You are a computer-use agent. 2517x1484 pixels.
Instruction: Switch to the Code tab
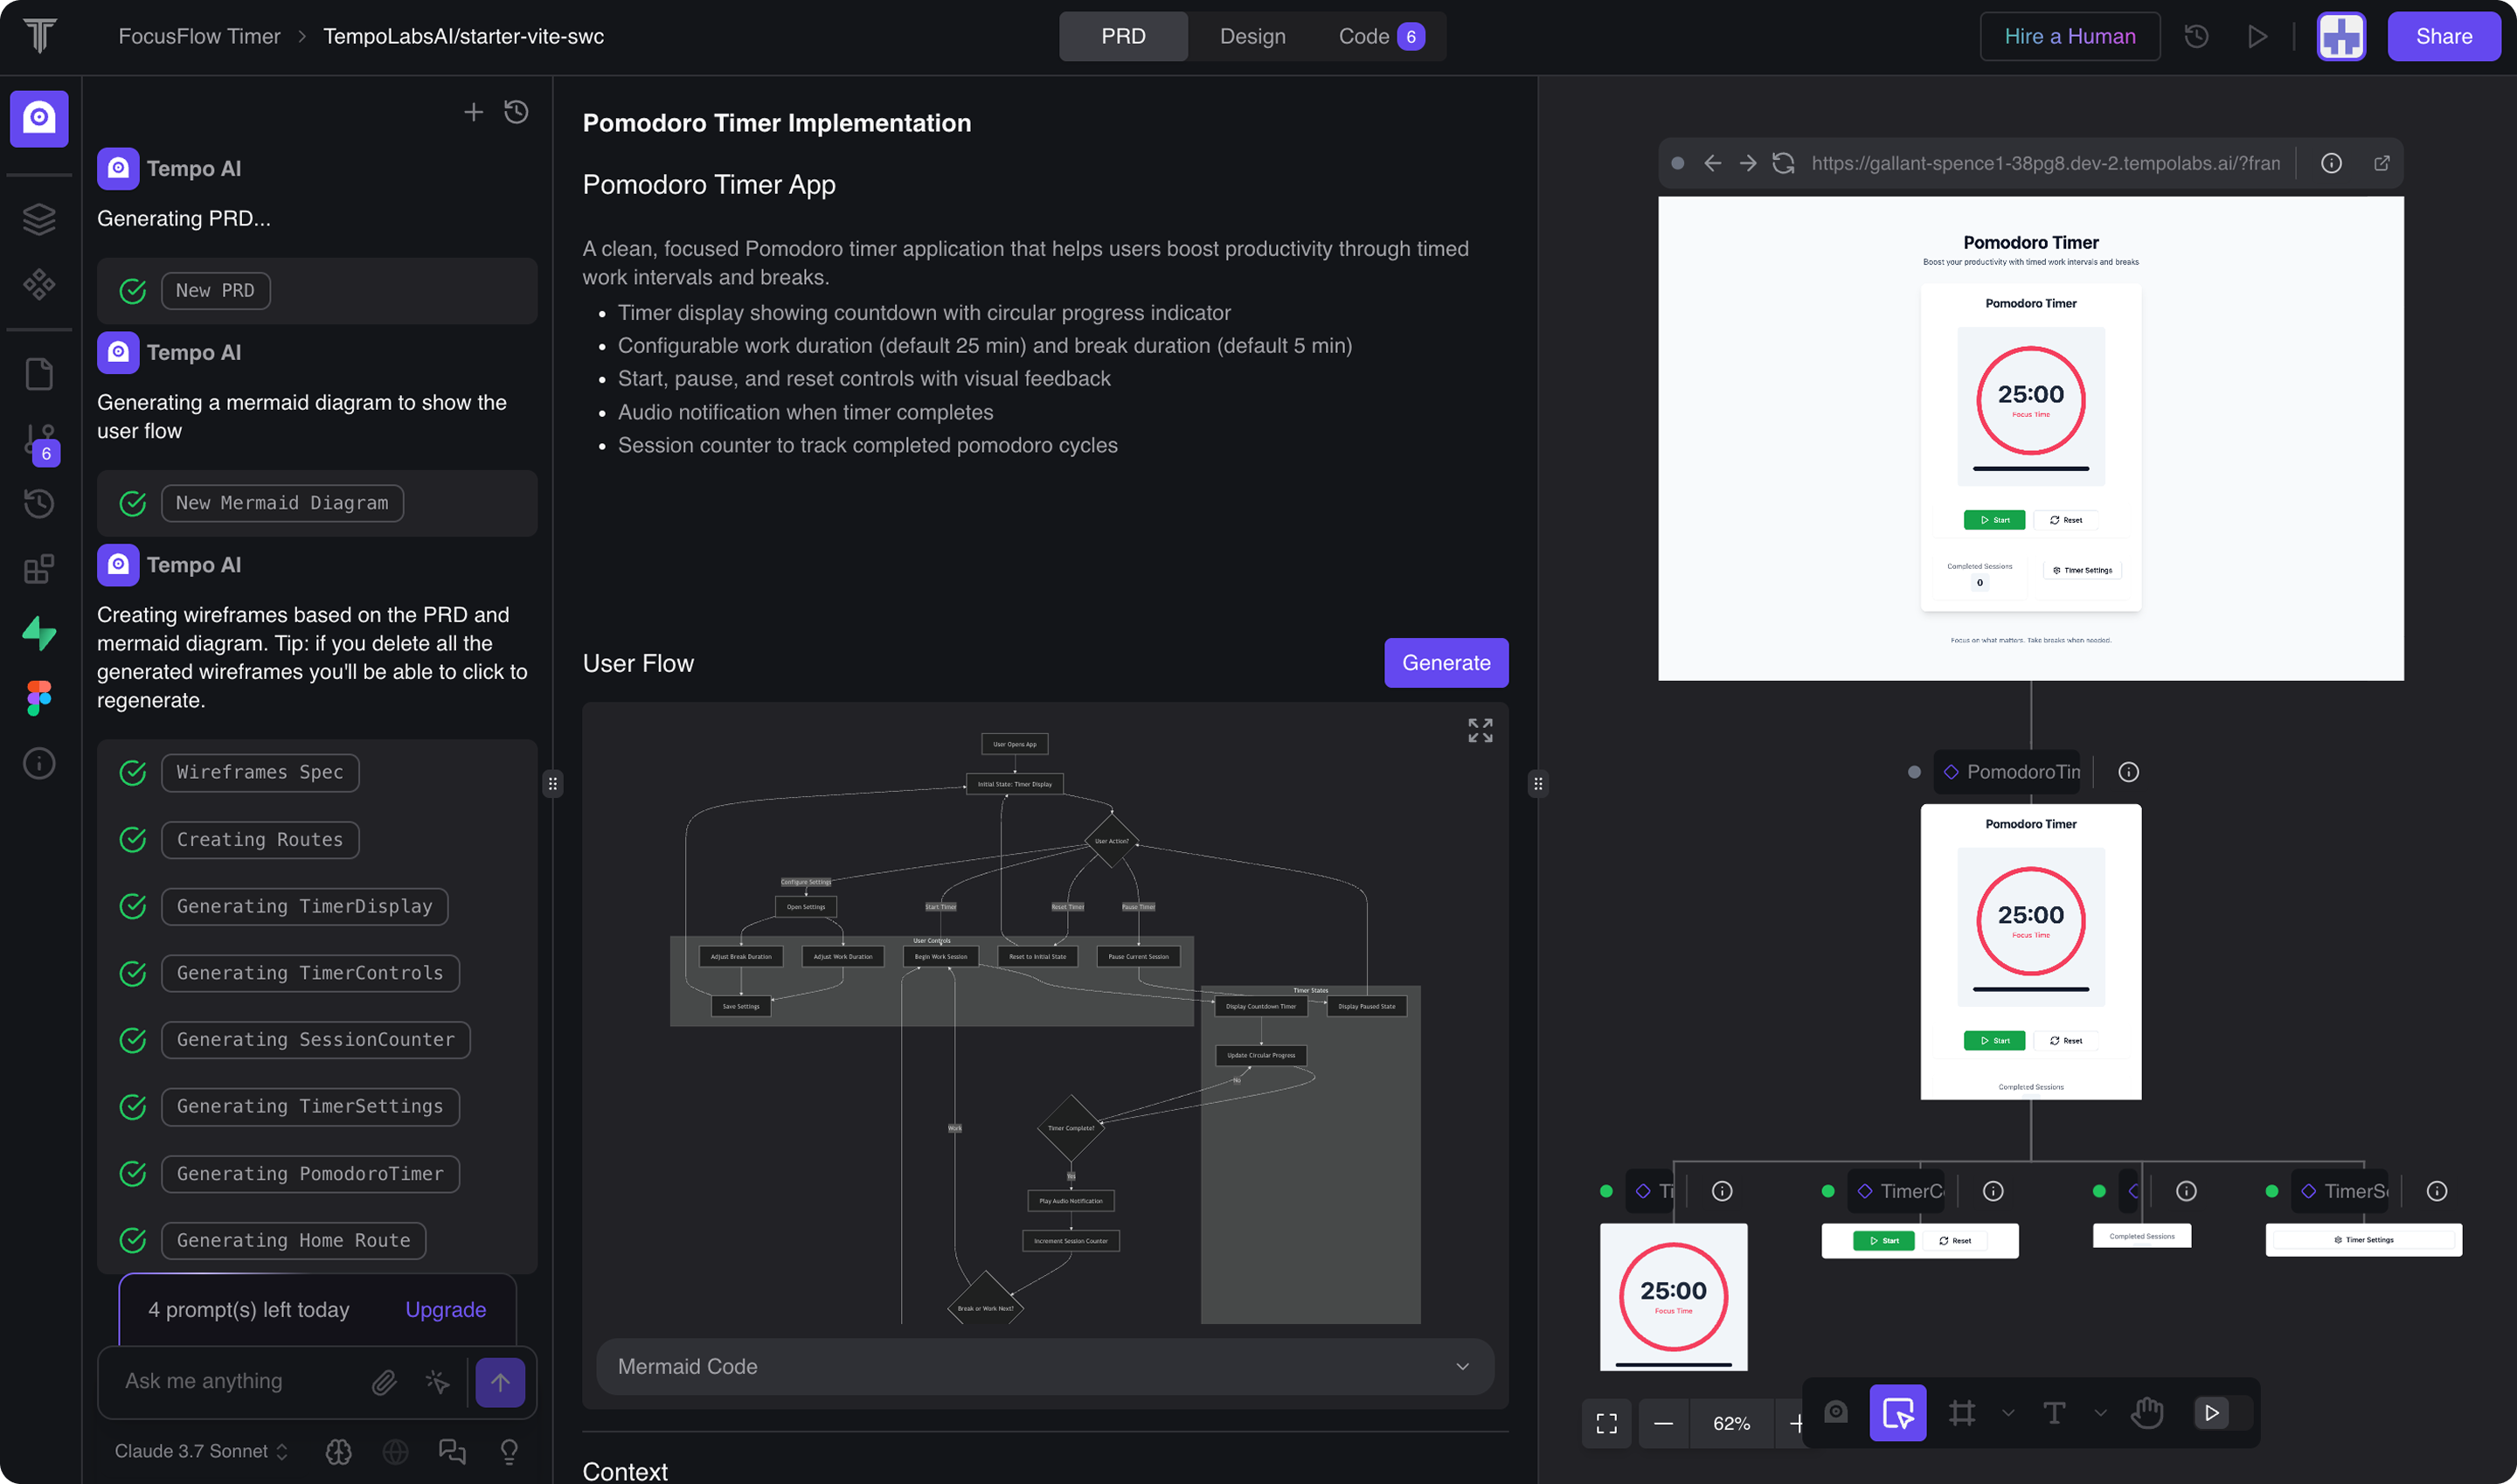click(x=1380, y=36)
